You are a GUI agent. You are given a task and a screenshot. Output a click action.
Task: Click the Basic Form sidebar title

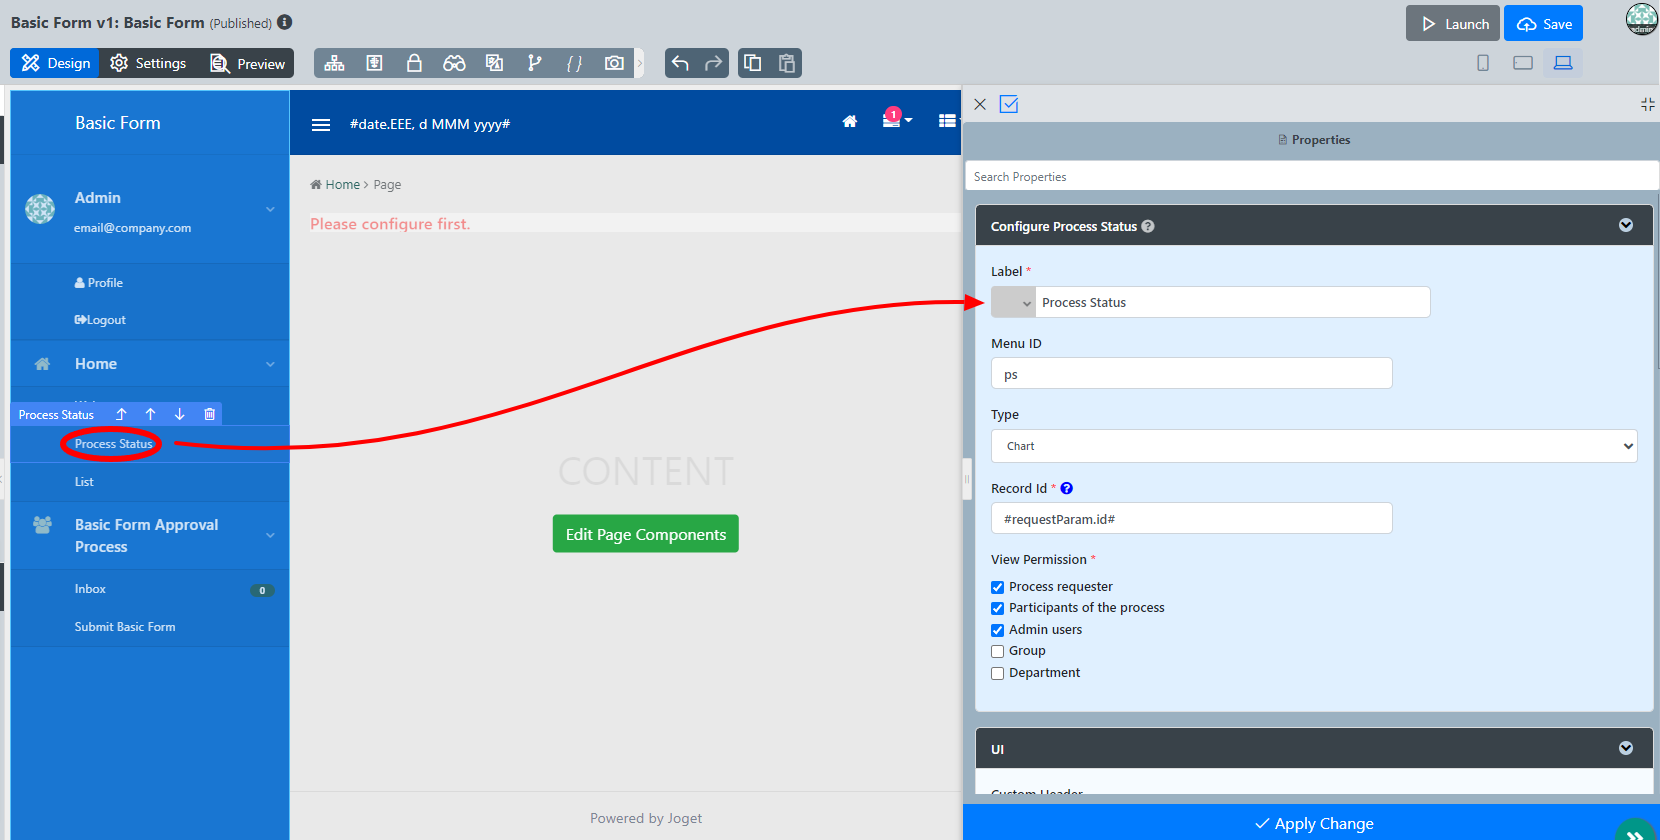118,123
